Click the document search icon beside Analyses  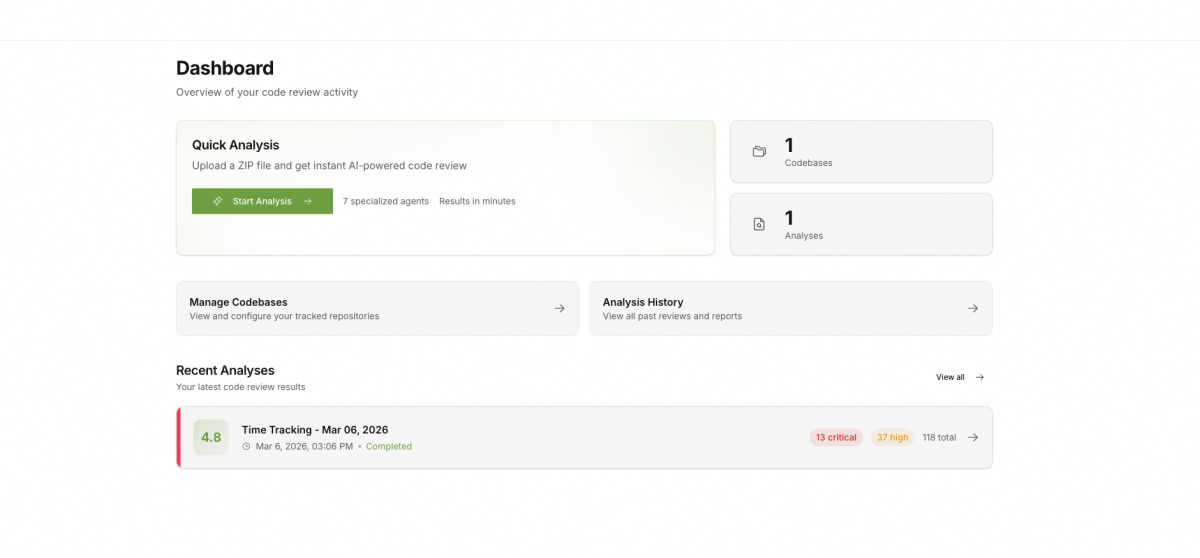pos(759,225)
